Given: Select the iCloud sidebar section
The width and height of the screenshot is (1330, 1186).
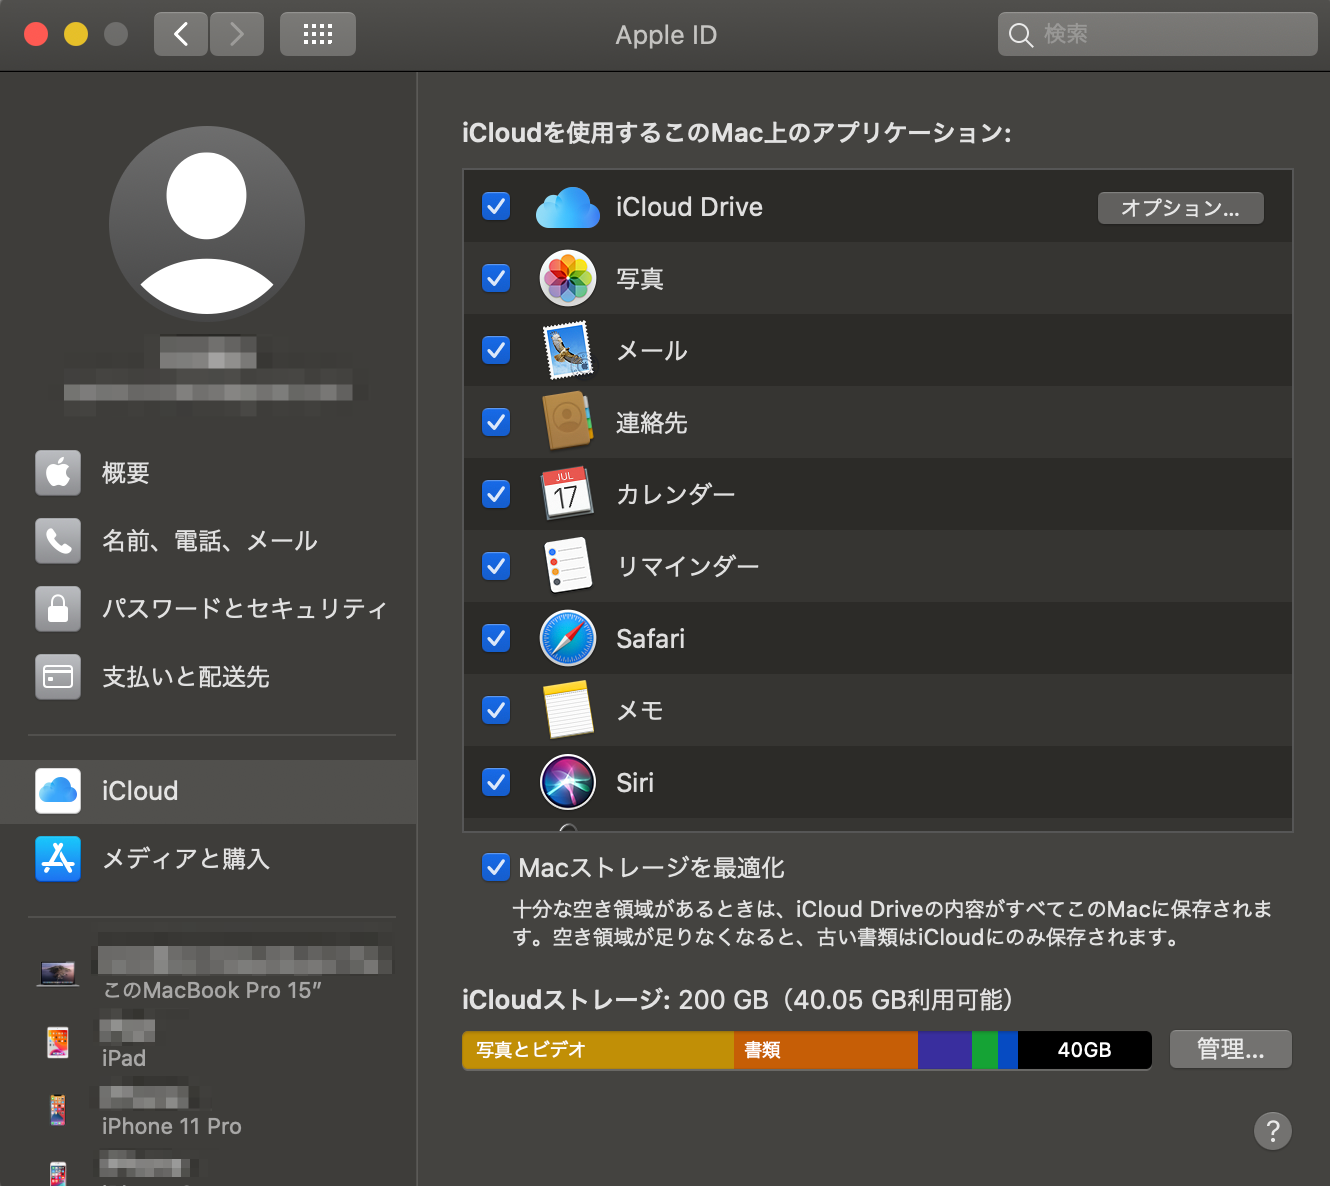Looking at the screenshot, I should pyautogui.click(x=208, y=791).
